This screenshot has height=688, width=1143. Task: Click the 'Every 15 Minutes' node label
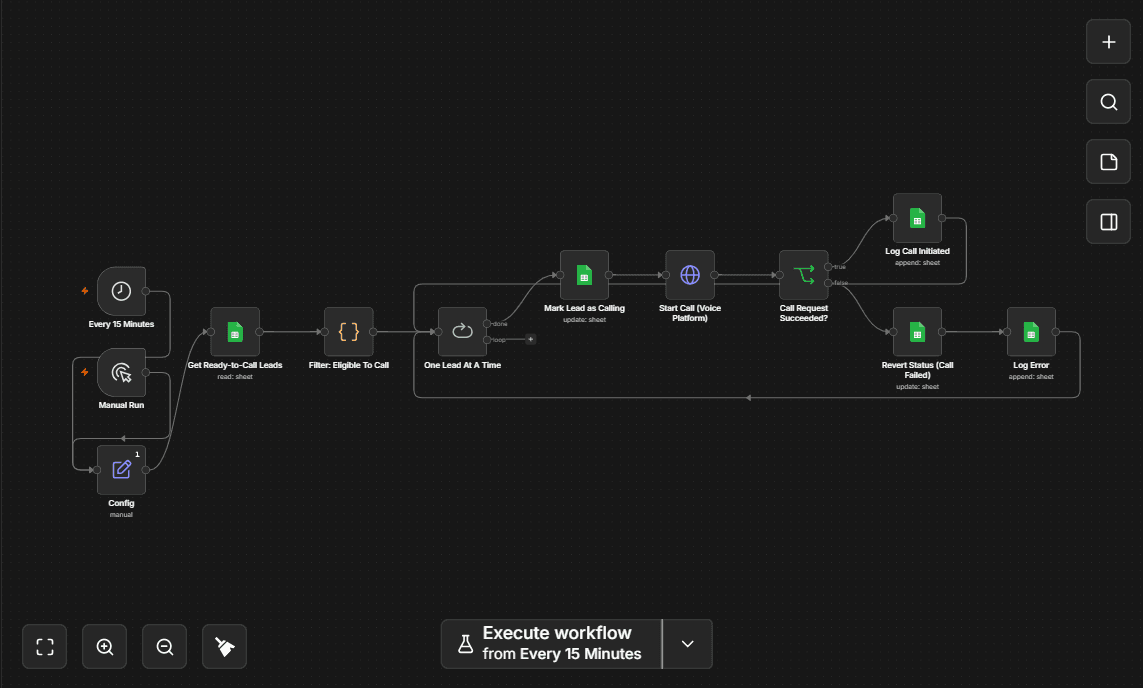(121, 324)
